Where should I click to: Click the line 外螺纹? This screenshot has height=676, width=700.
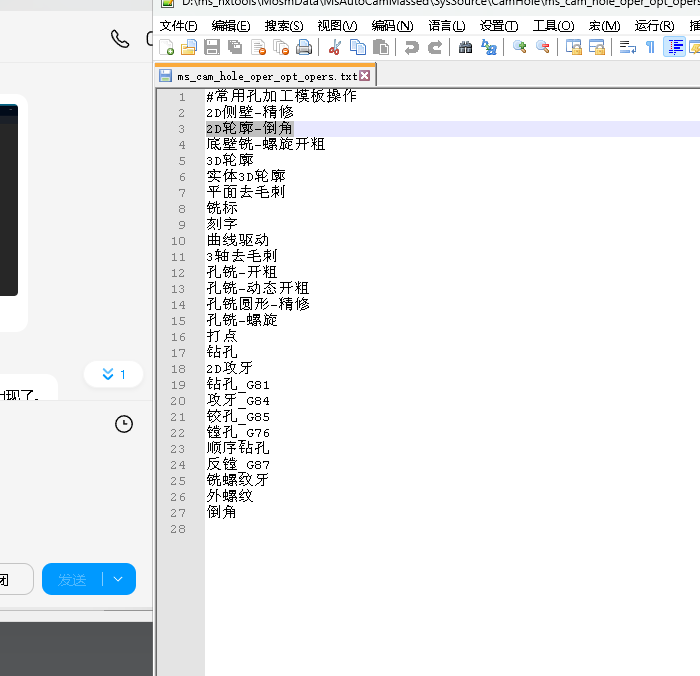[229, 497]
